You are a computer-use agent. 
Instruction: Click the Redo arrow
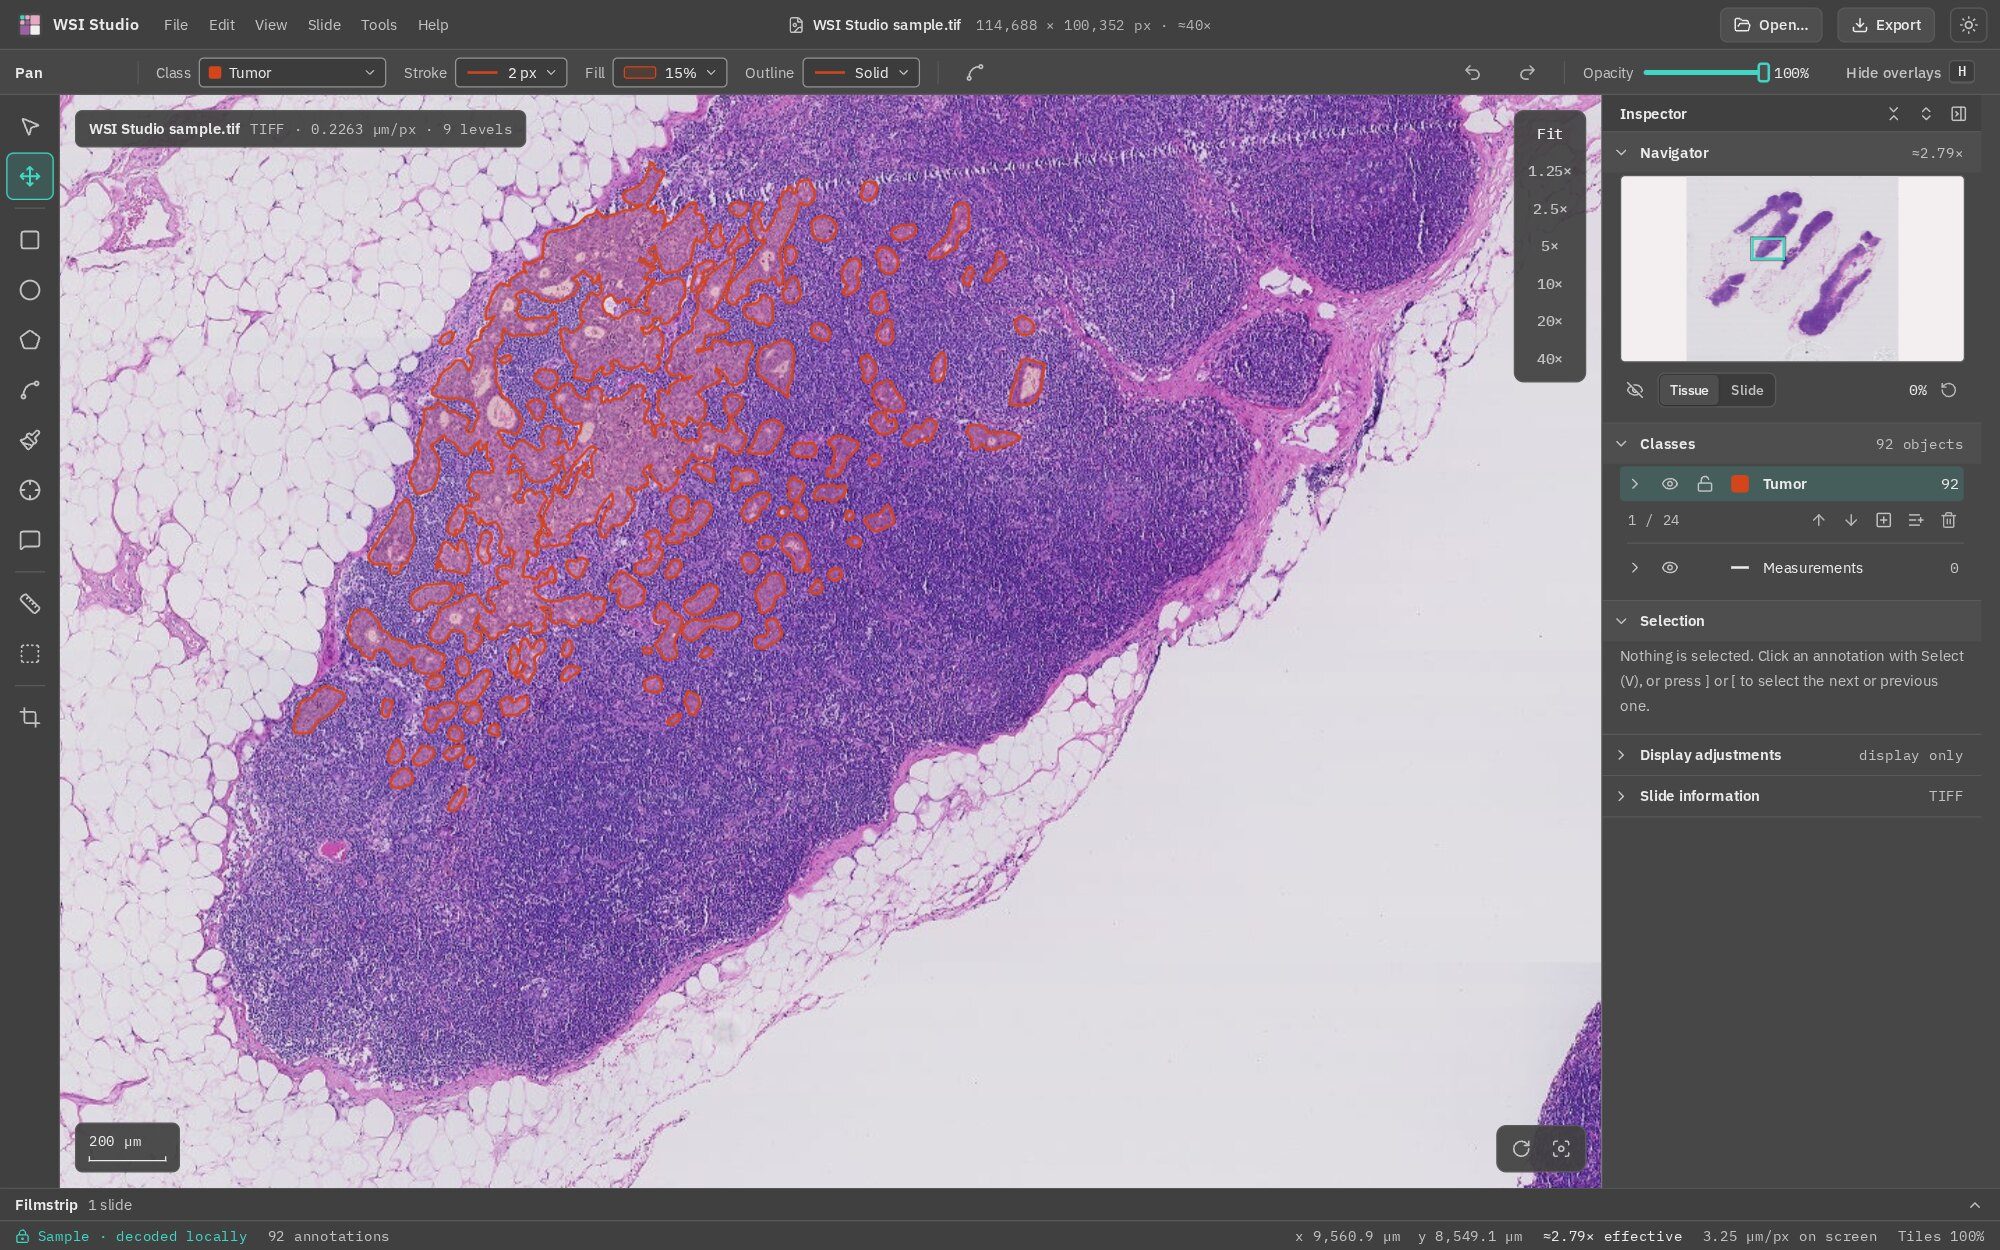[x=1527, y=73]
